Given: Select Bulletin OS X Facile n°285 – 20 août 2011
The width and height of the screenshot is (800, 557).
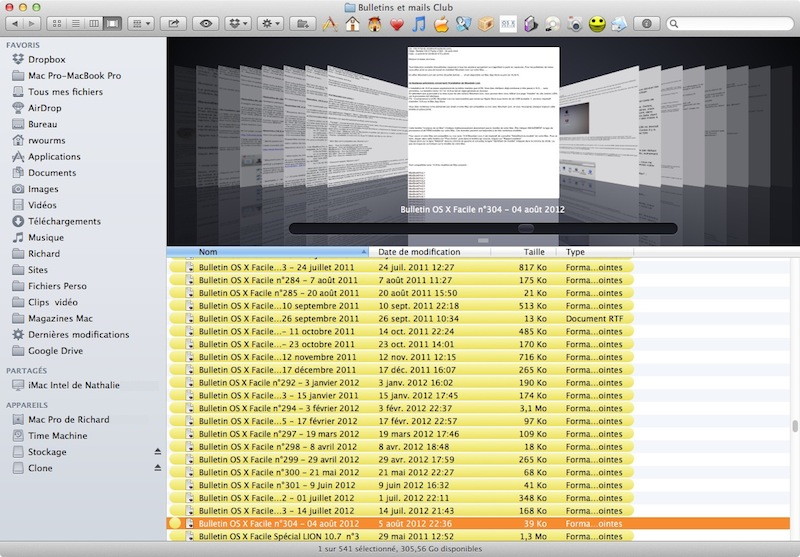Looking at the screenshot, I should click(x=401, y=293).
